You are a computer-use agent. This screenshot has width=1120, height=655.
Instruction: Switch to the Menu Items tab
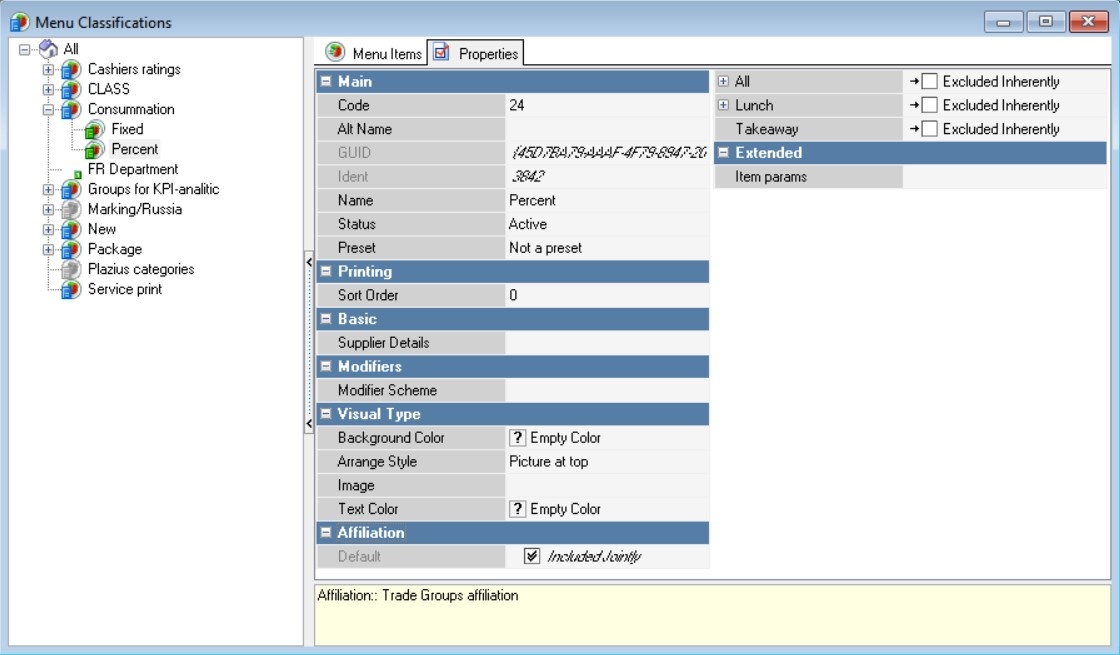point(375,54)
